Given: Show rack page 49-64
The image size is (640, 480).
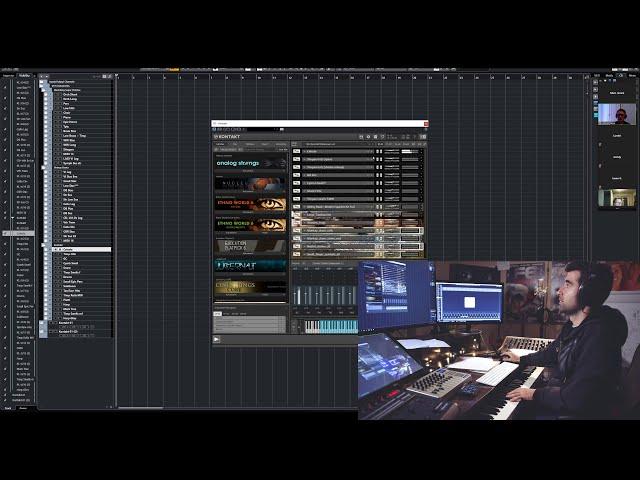Looking at the screenshot, I should tap(407, 144).
